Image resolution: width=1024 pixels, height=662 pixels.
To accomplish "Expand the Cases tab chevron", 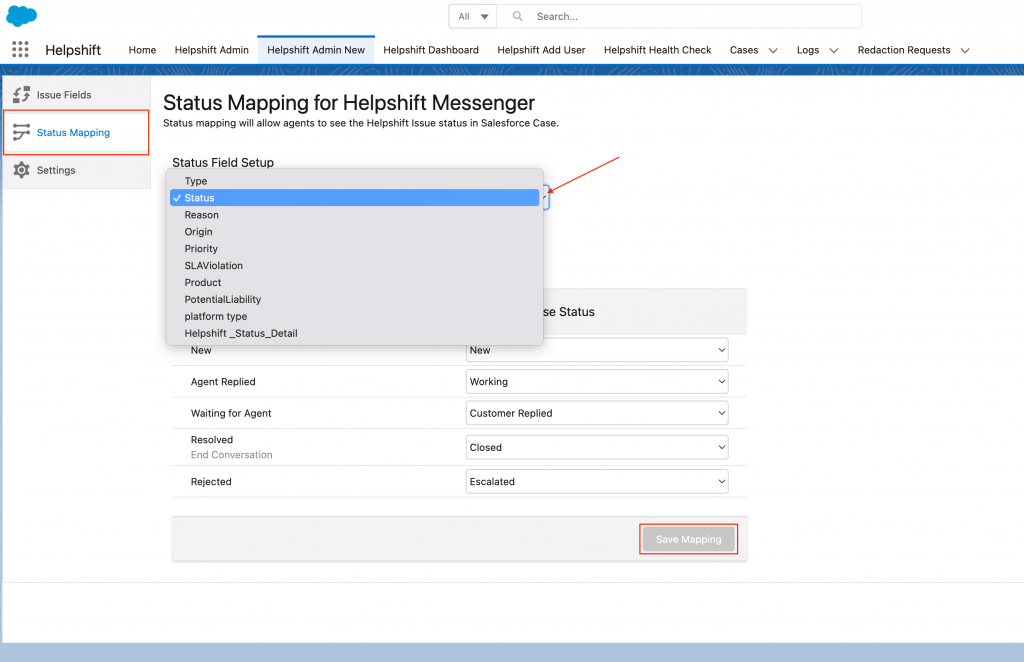I will pyautogui.click(x=773, y=50).
